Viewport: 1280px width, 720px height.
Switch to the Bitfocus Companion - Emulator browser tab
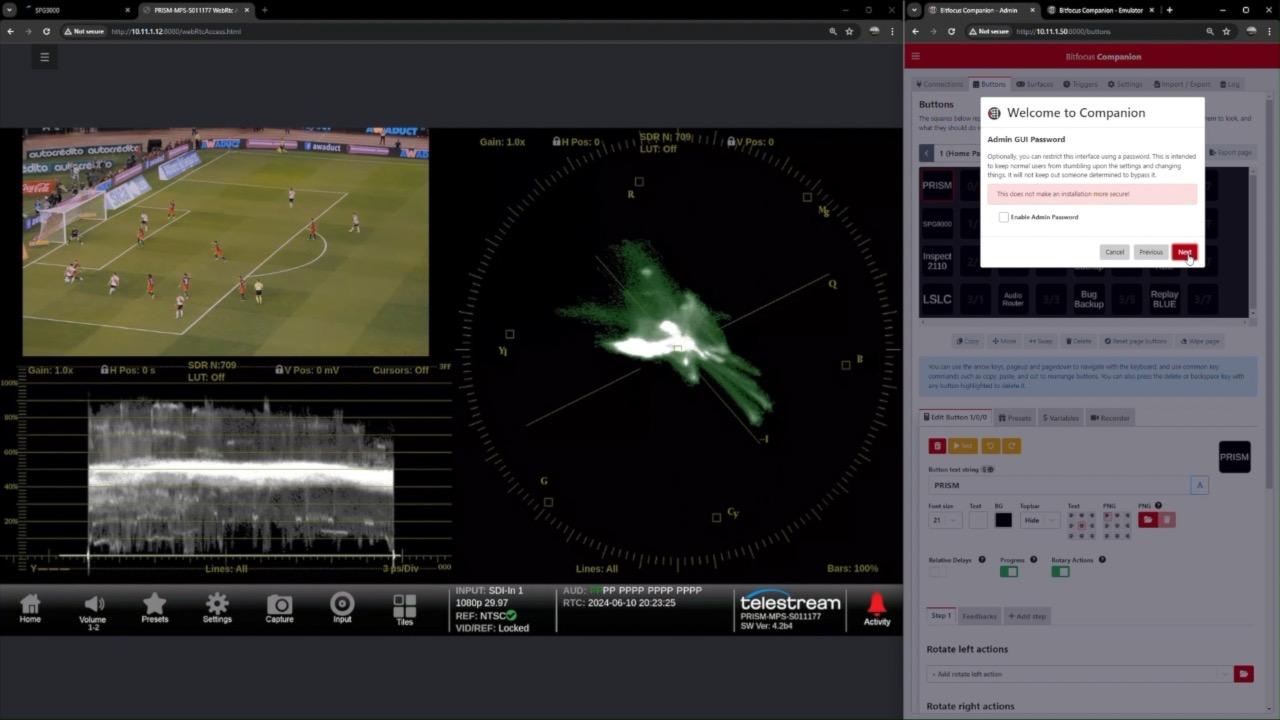pos(1098,10)
